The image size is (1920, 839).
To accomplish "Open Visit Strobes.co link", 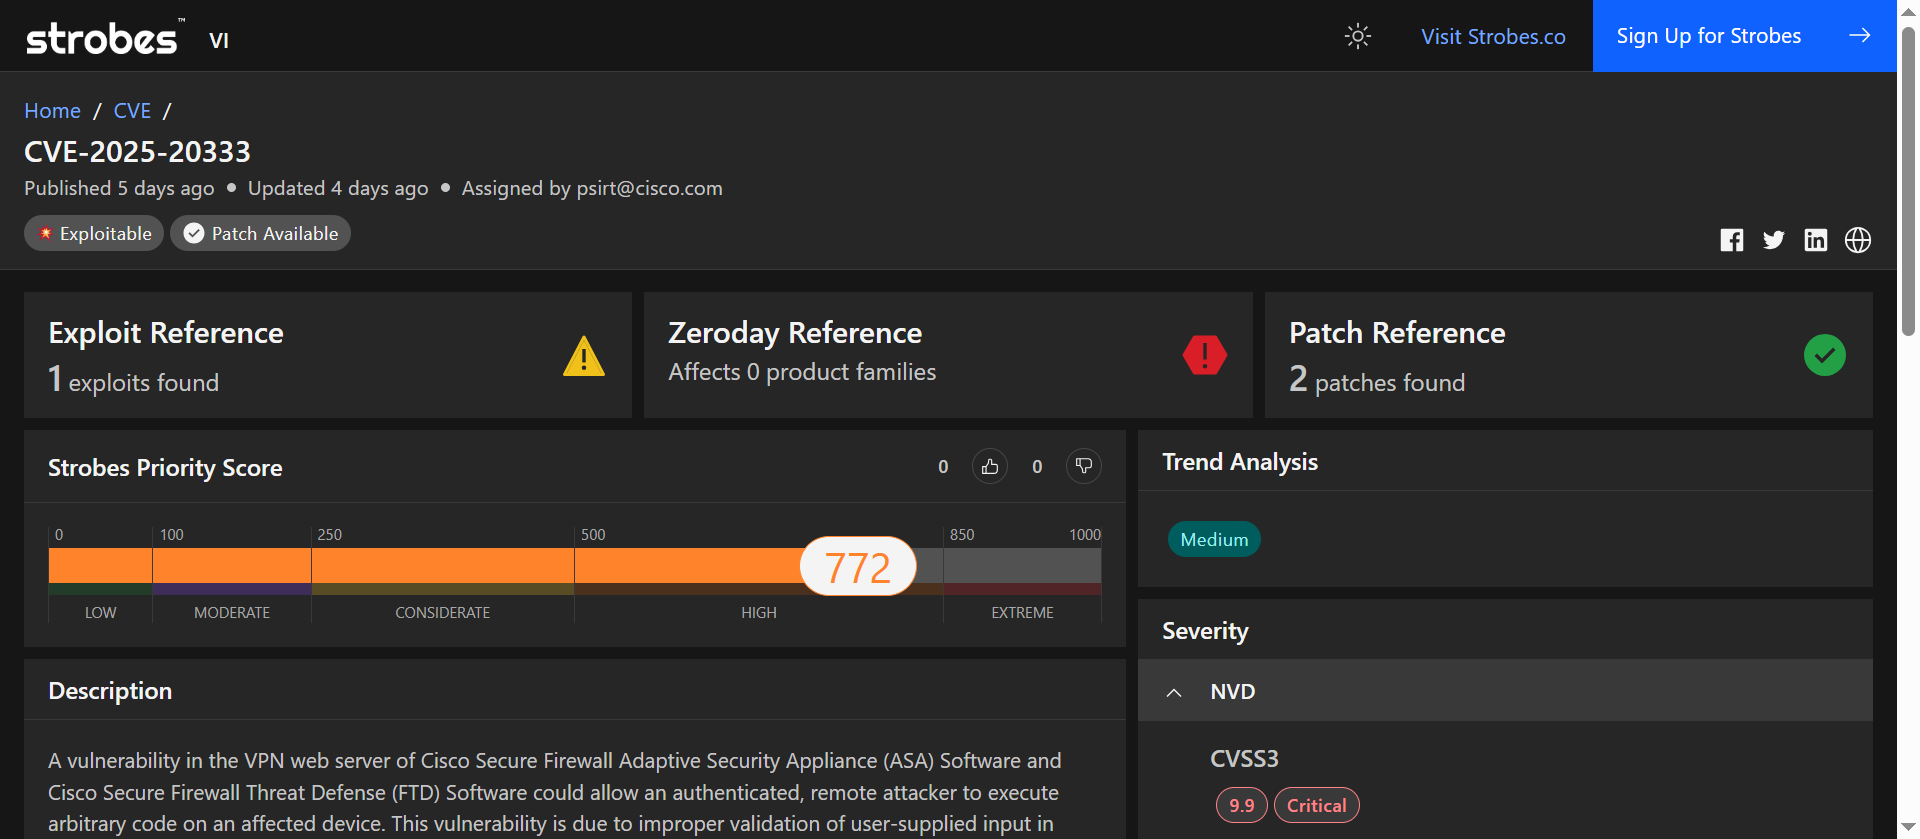I will pyautogui.click(x=1493, y=37).
